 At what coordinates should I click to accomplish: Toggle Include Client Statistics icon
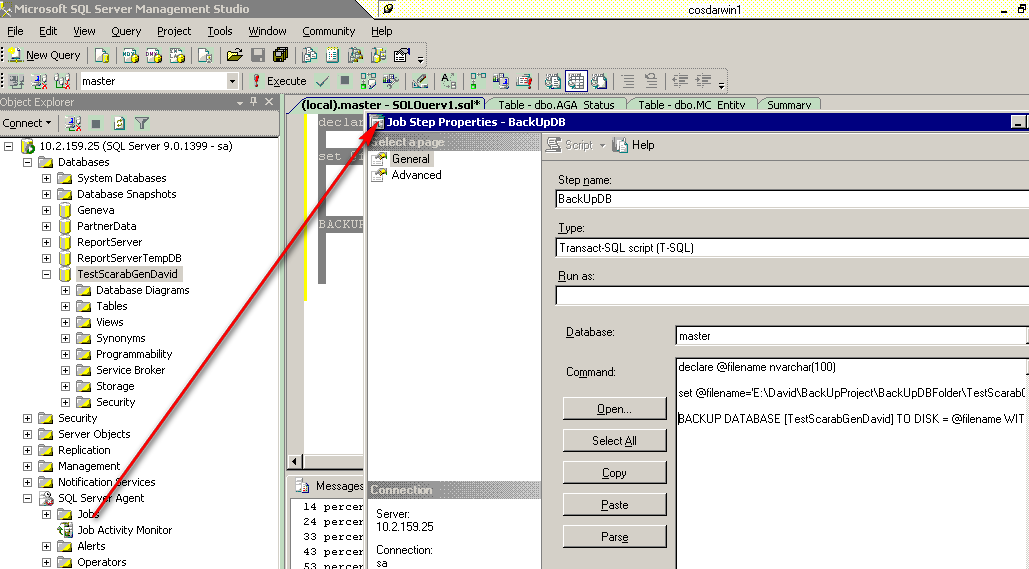click(x=501, y=81)
